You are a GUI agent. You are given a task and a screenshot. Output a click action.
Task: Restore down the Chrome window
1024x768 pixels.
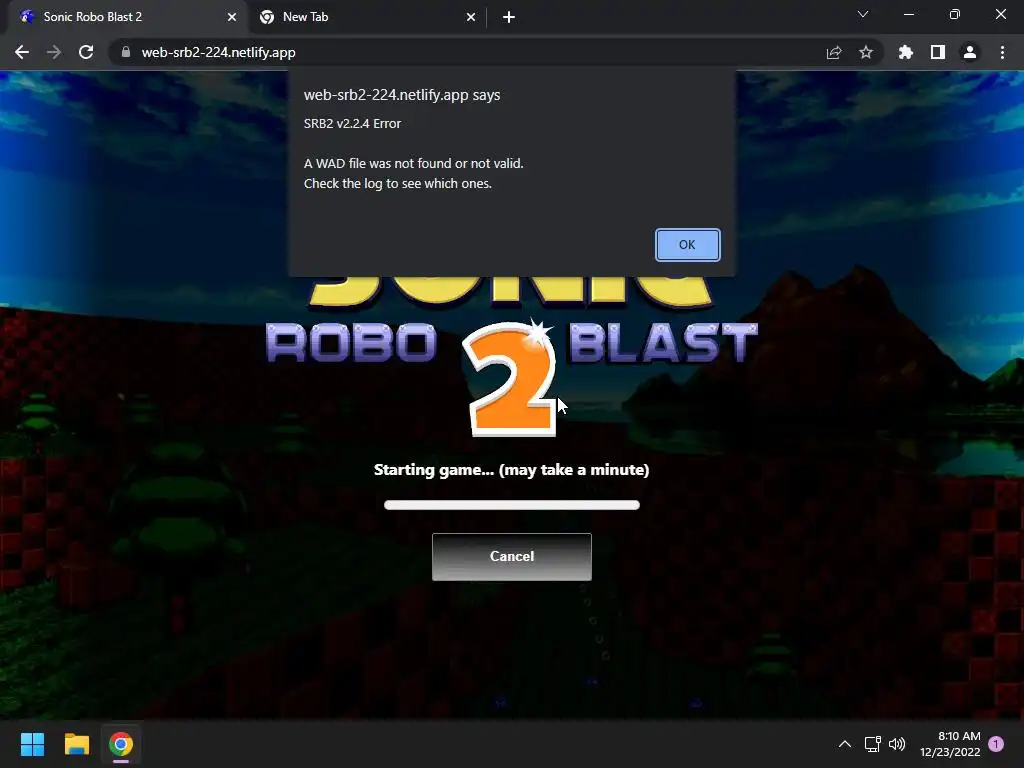point(955,14)
